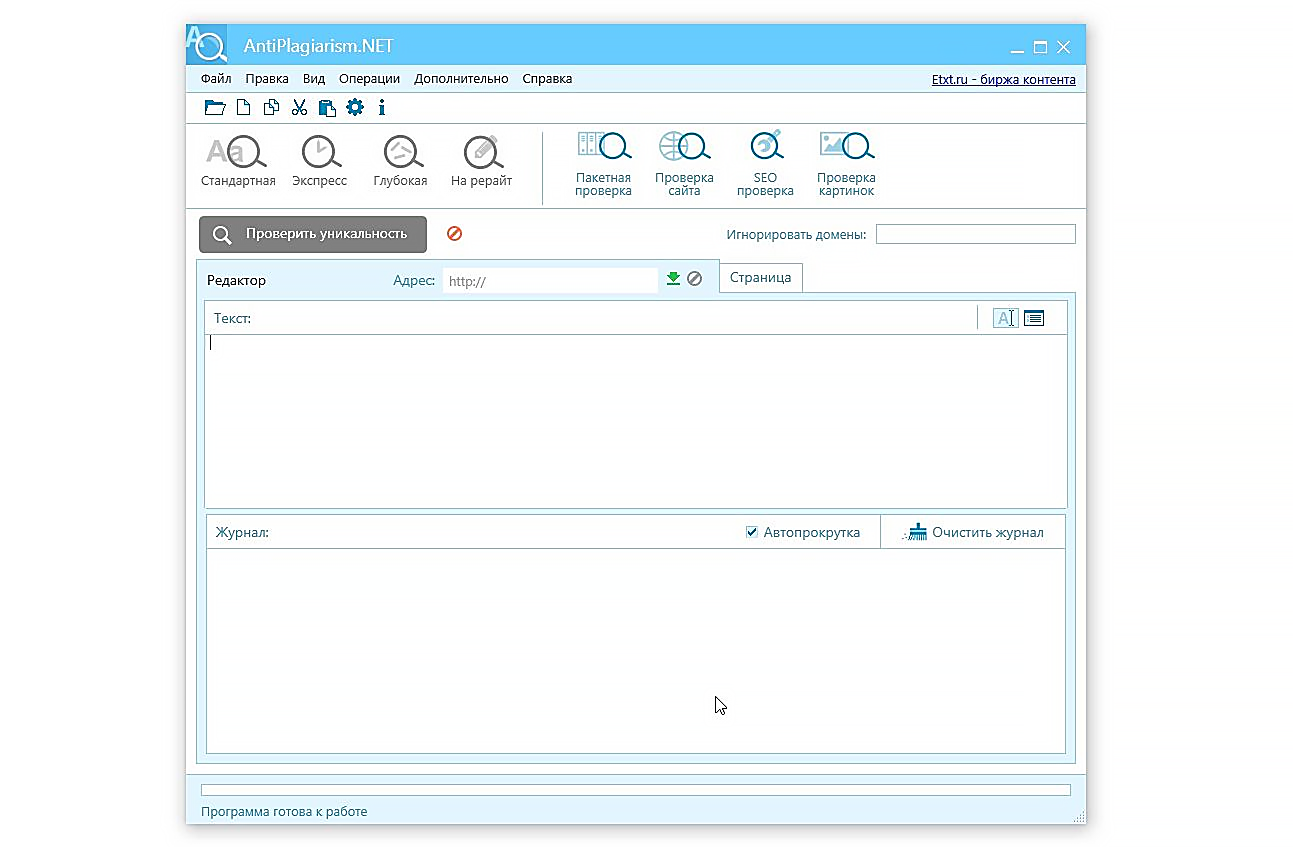Open the Файл menu
The image size is (1293, 847).
tap(215, 79)
